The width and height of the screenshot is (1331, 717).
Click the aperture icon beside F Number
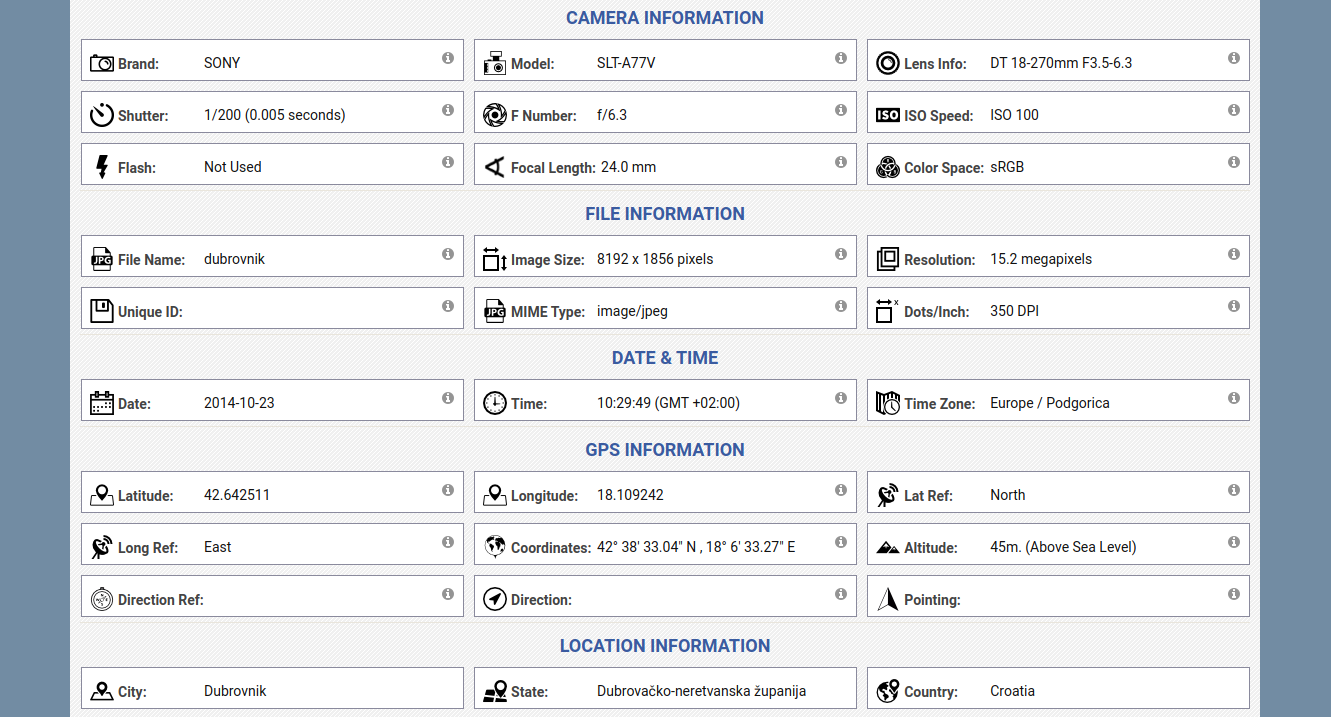(x=495, y=115)
